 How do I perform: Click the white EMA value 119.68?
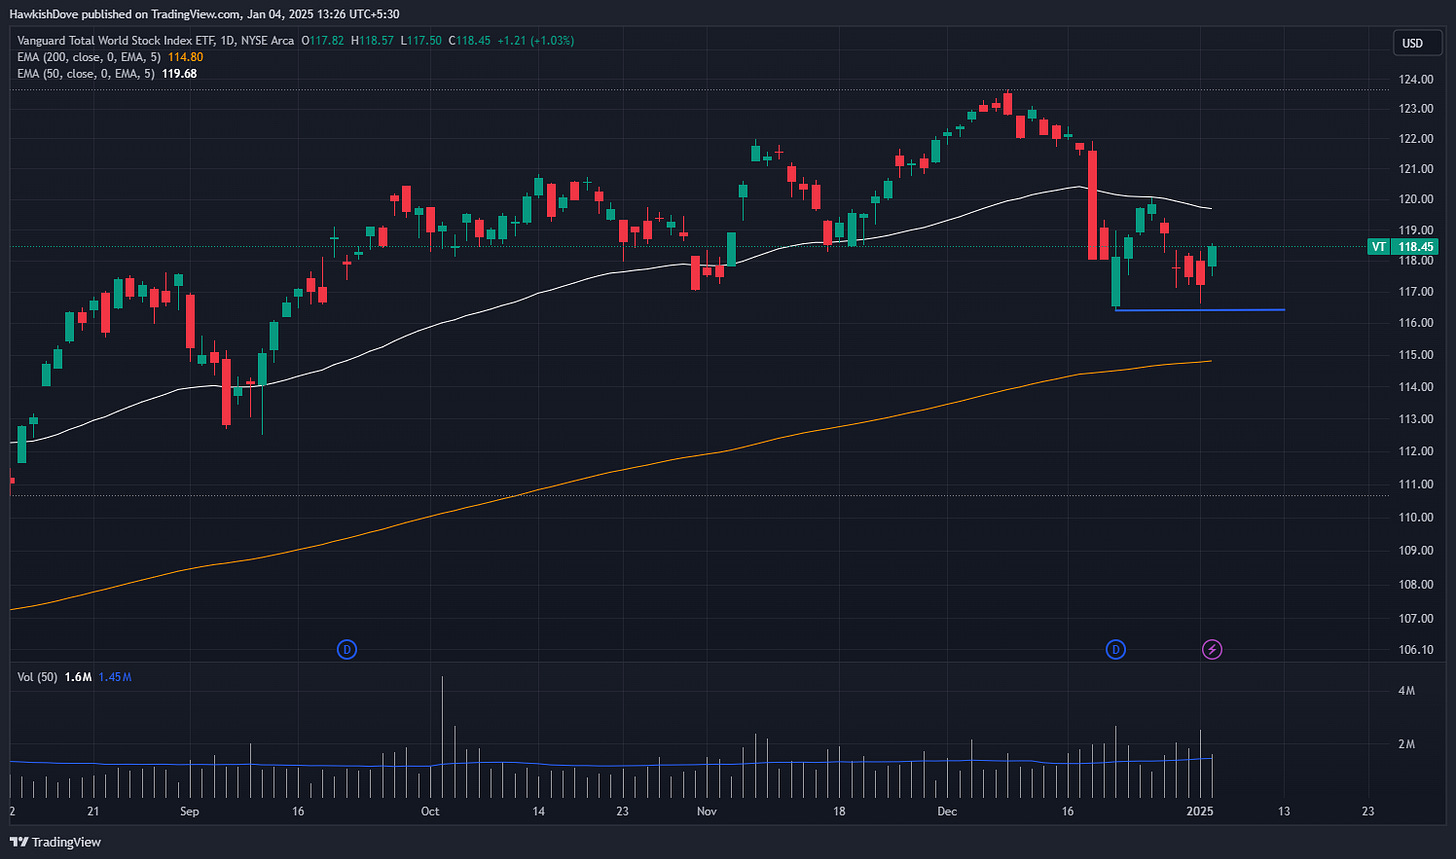tap(177, 73)
